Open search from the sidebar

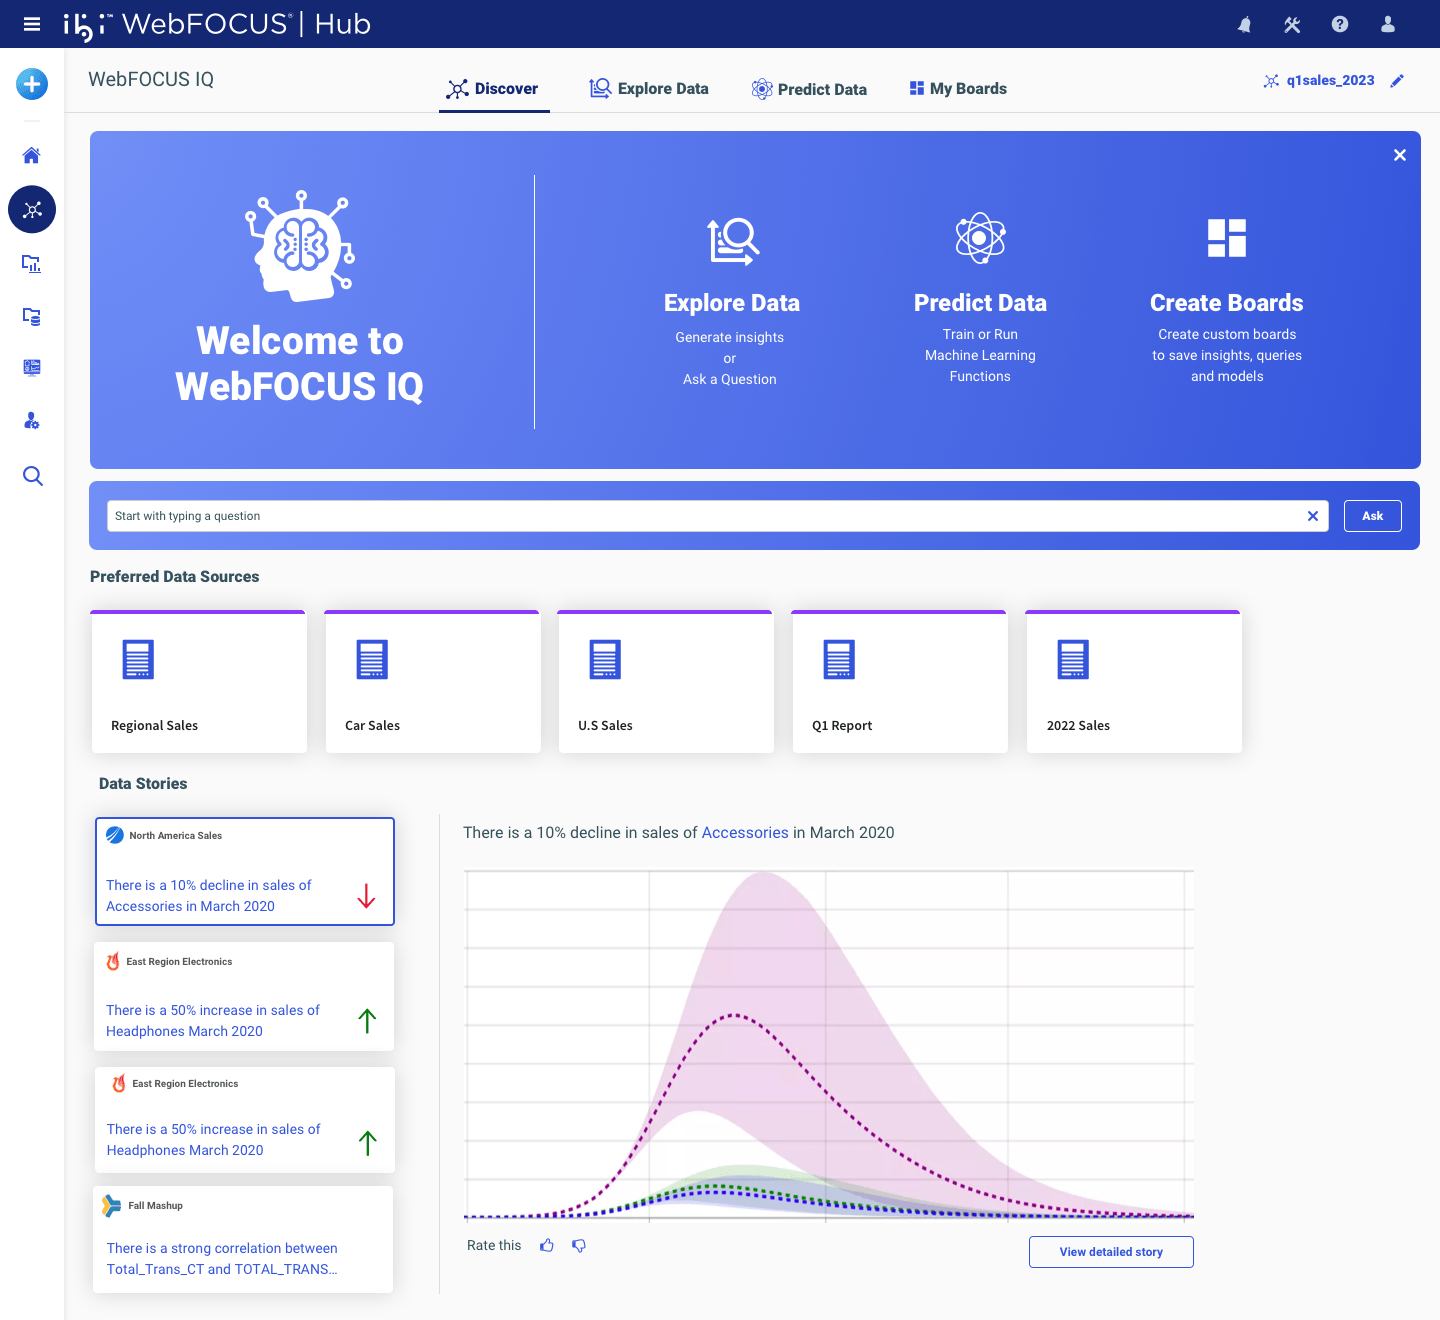coord(32,476)
